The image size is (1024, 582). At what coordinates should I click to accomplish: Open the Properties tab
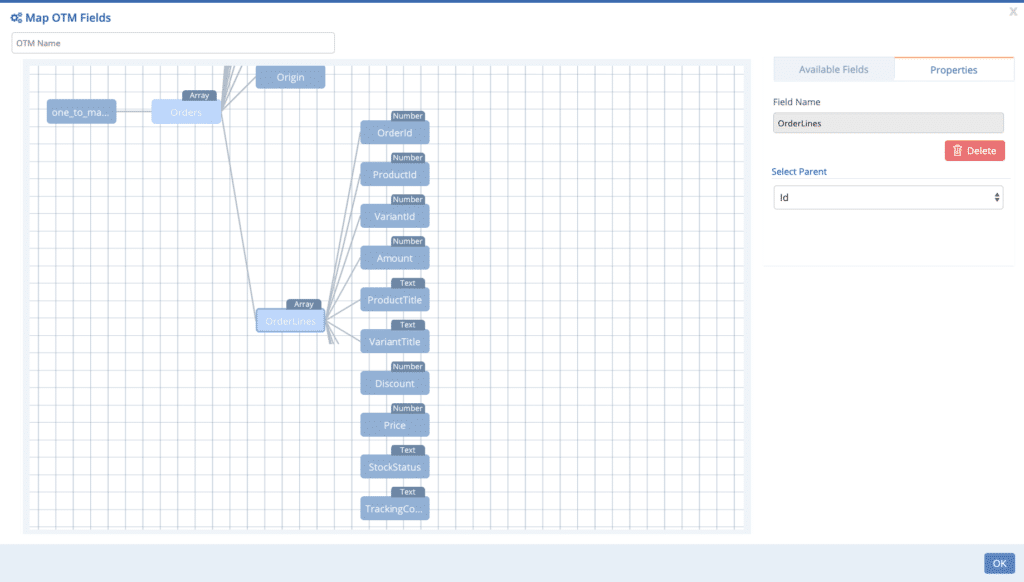pyautogui.click(x=953, y=69)
